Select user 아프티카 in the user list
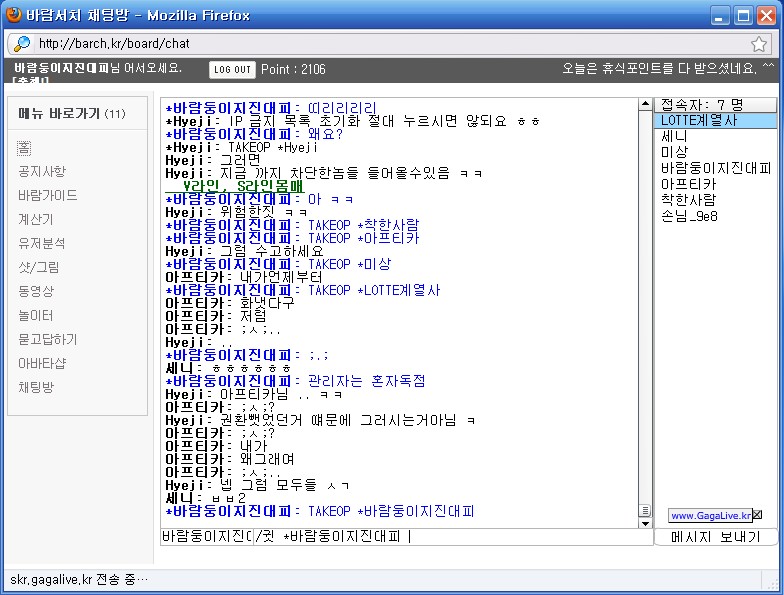Viewport: 784px width, 595px height. (x=688, y=184)
